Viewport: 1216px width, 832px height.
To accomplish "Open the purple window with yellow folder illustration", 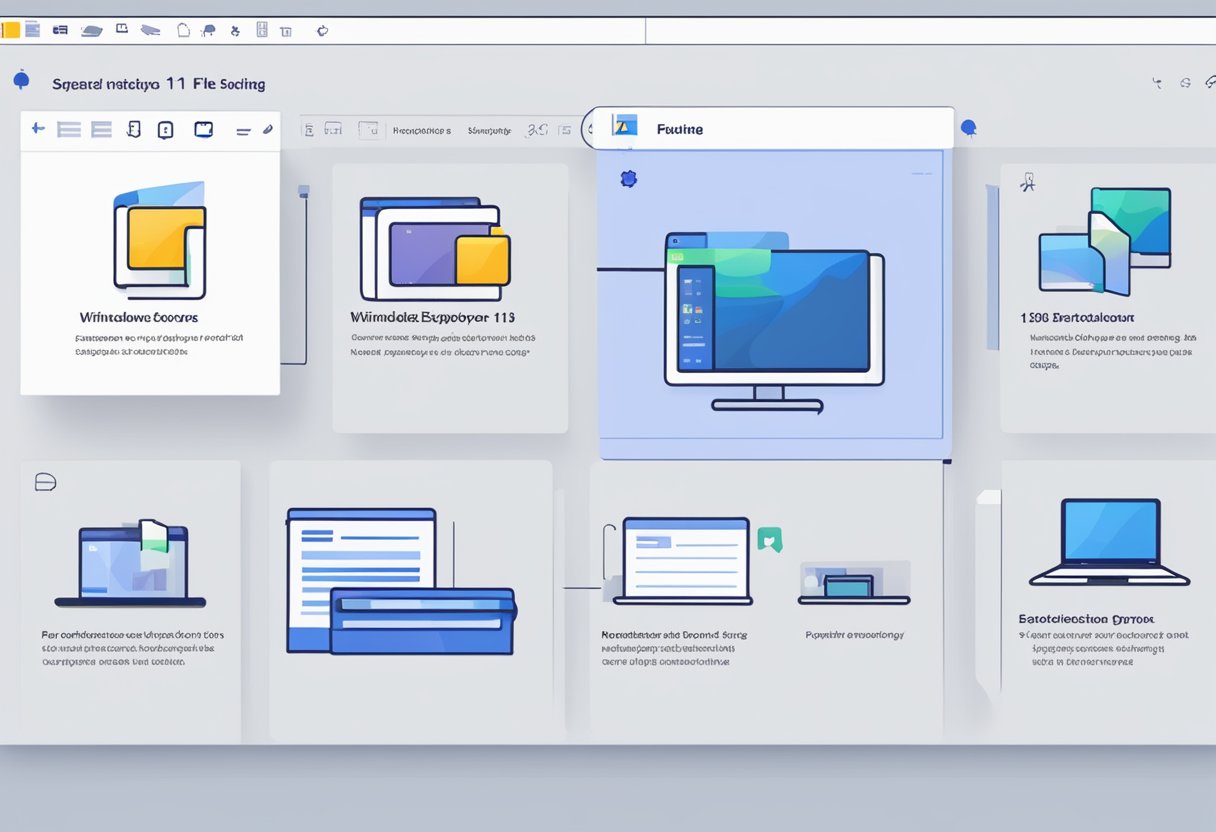I will (434, 248).
